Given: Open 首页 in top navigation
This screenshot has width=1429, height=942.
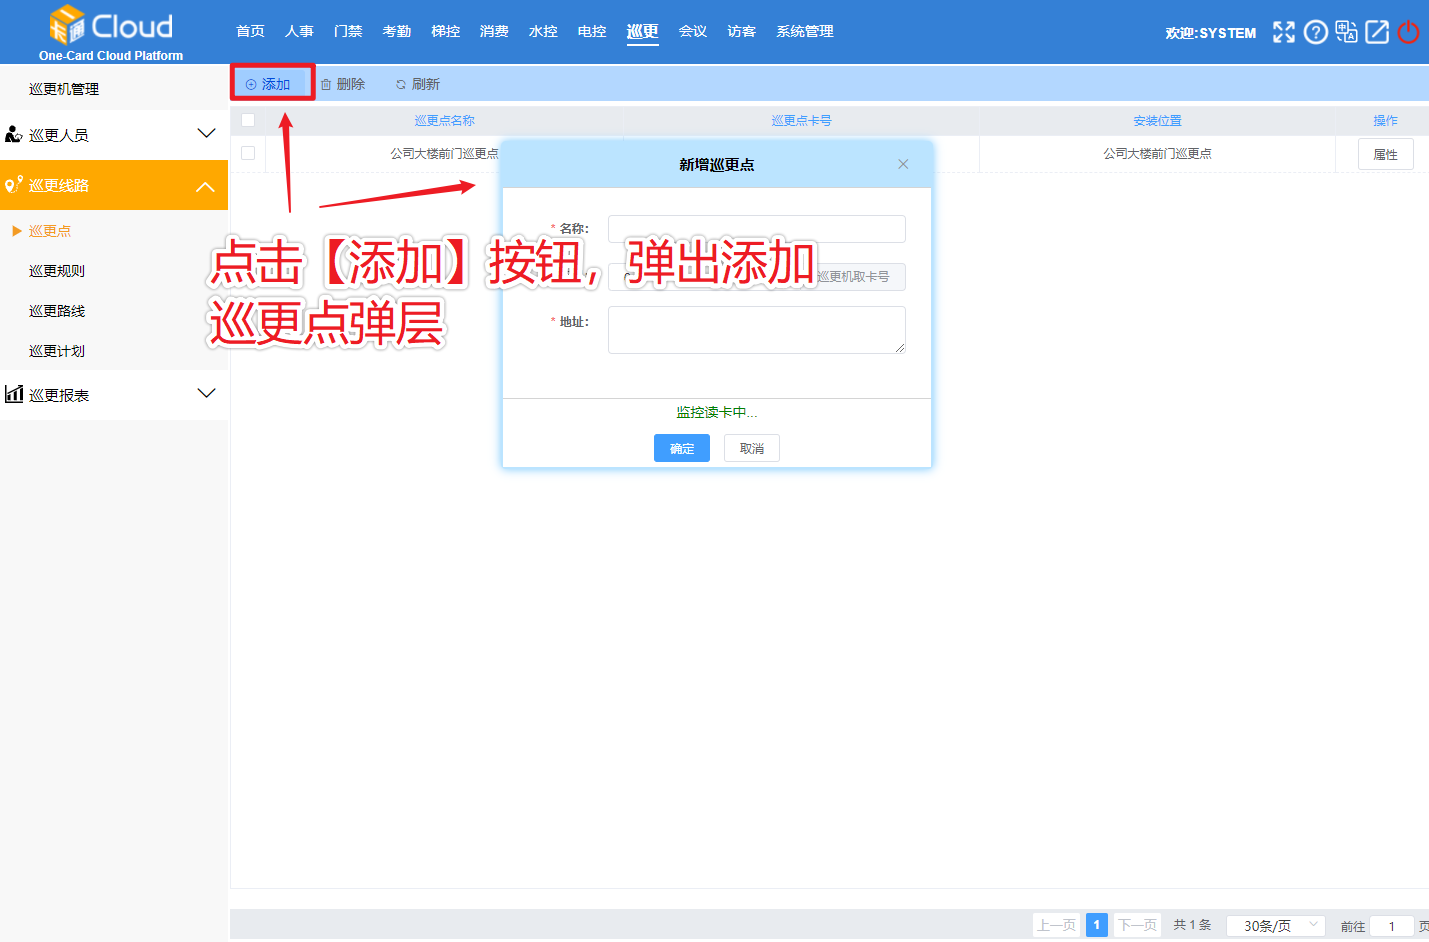Looking at the screenshot, I should (250, 31).
